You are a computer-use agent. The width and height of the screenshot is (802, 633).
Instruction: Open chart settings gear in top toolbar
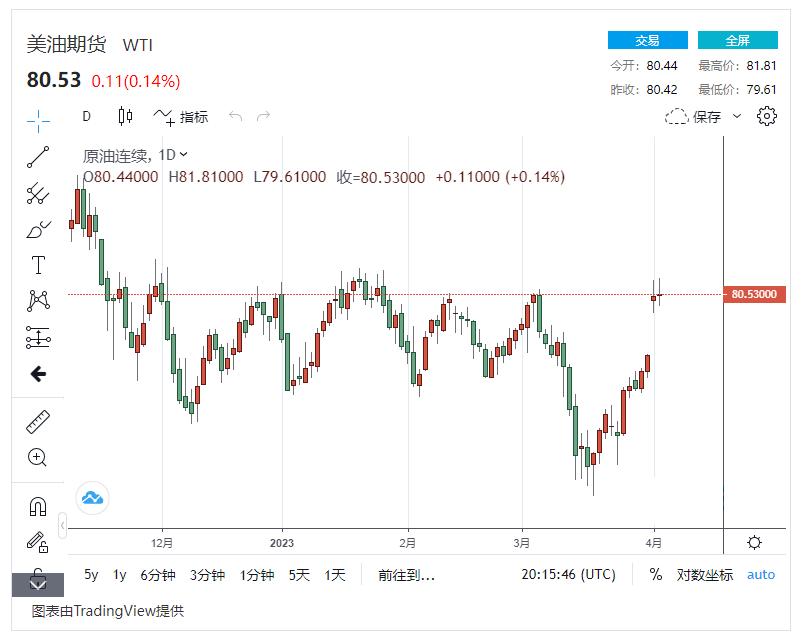tap(767, 116)
